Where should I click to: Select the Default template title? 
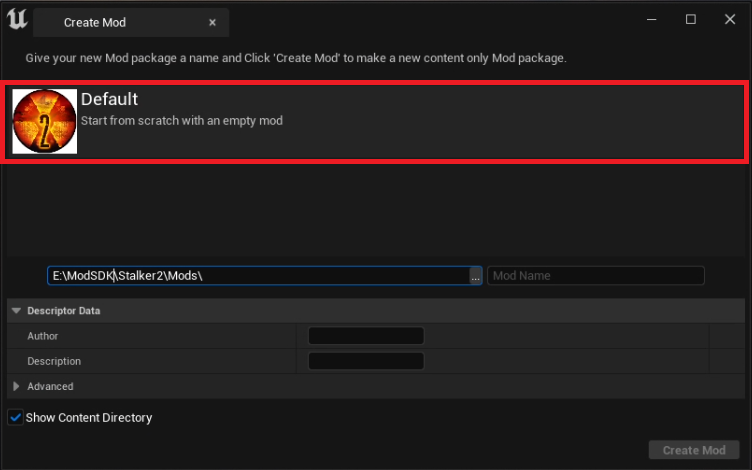click(109, 100)
